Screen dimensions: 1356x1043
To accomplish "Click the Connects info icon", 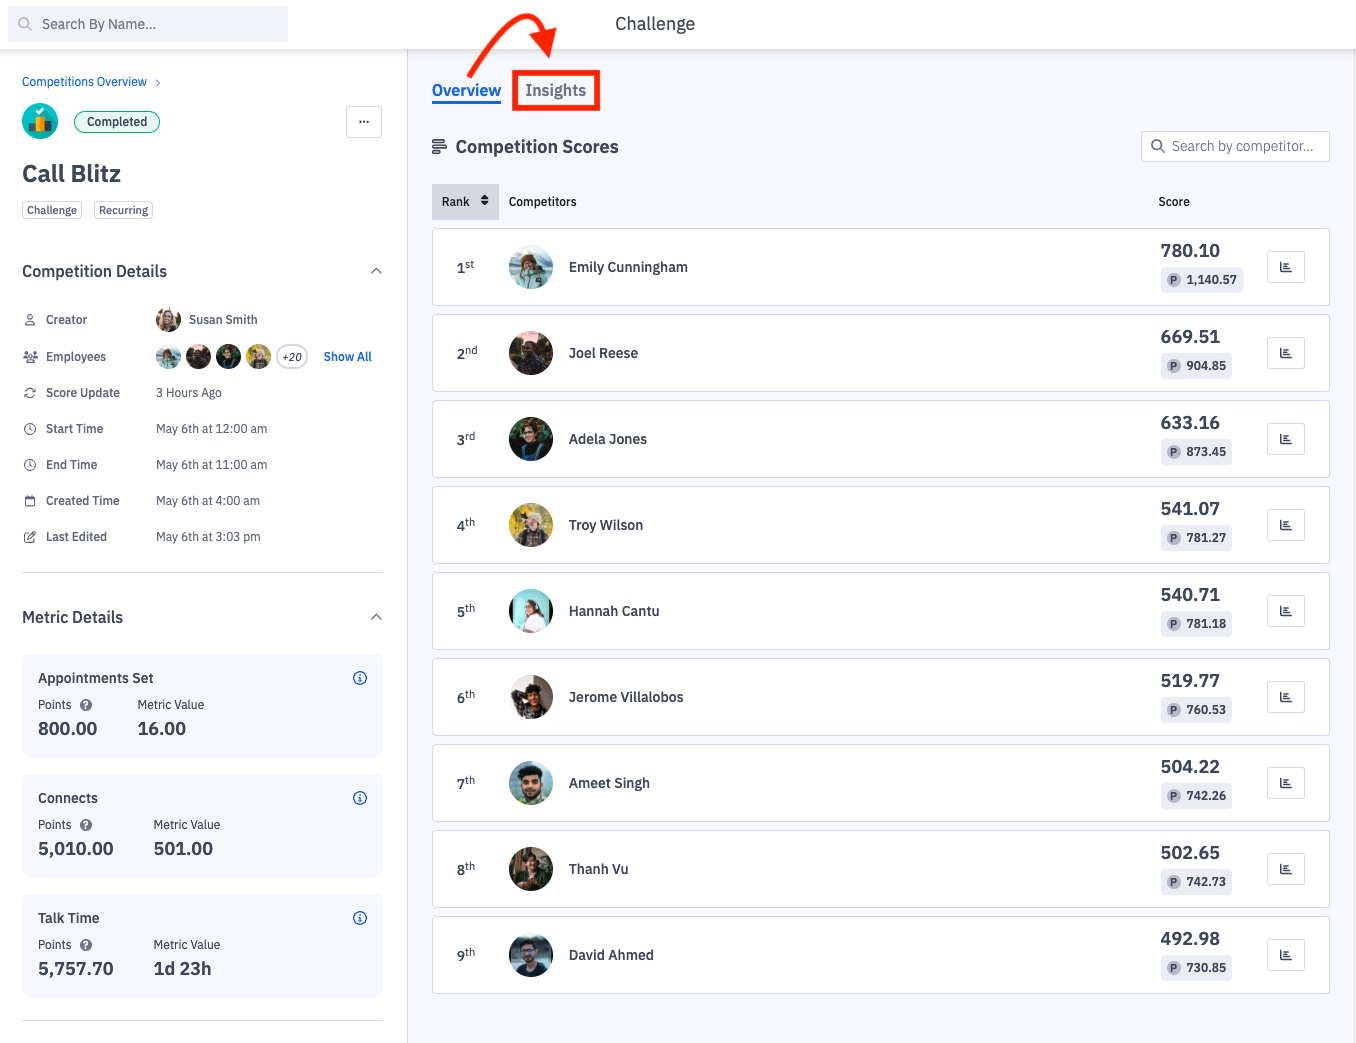I will pos(360,798).
